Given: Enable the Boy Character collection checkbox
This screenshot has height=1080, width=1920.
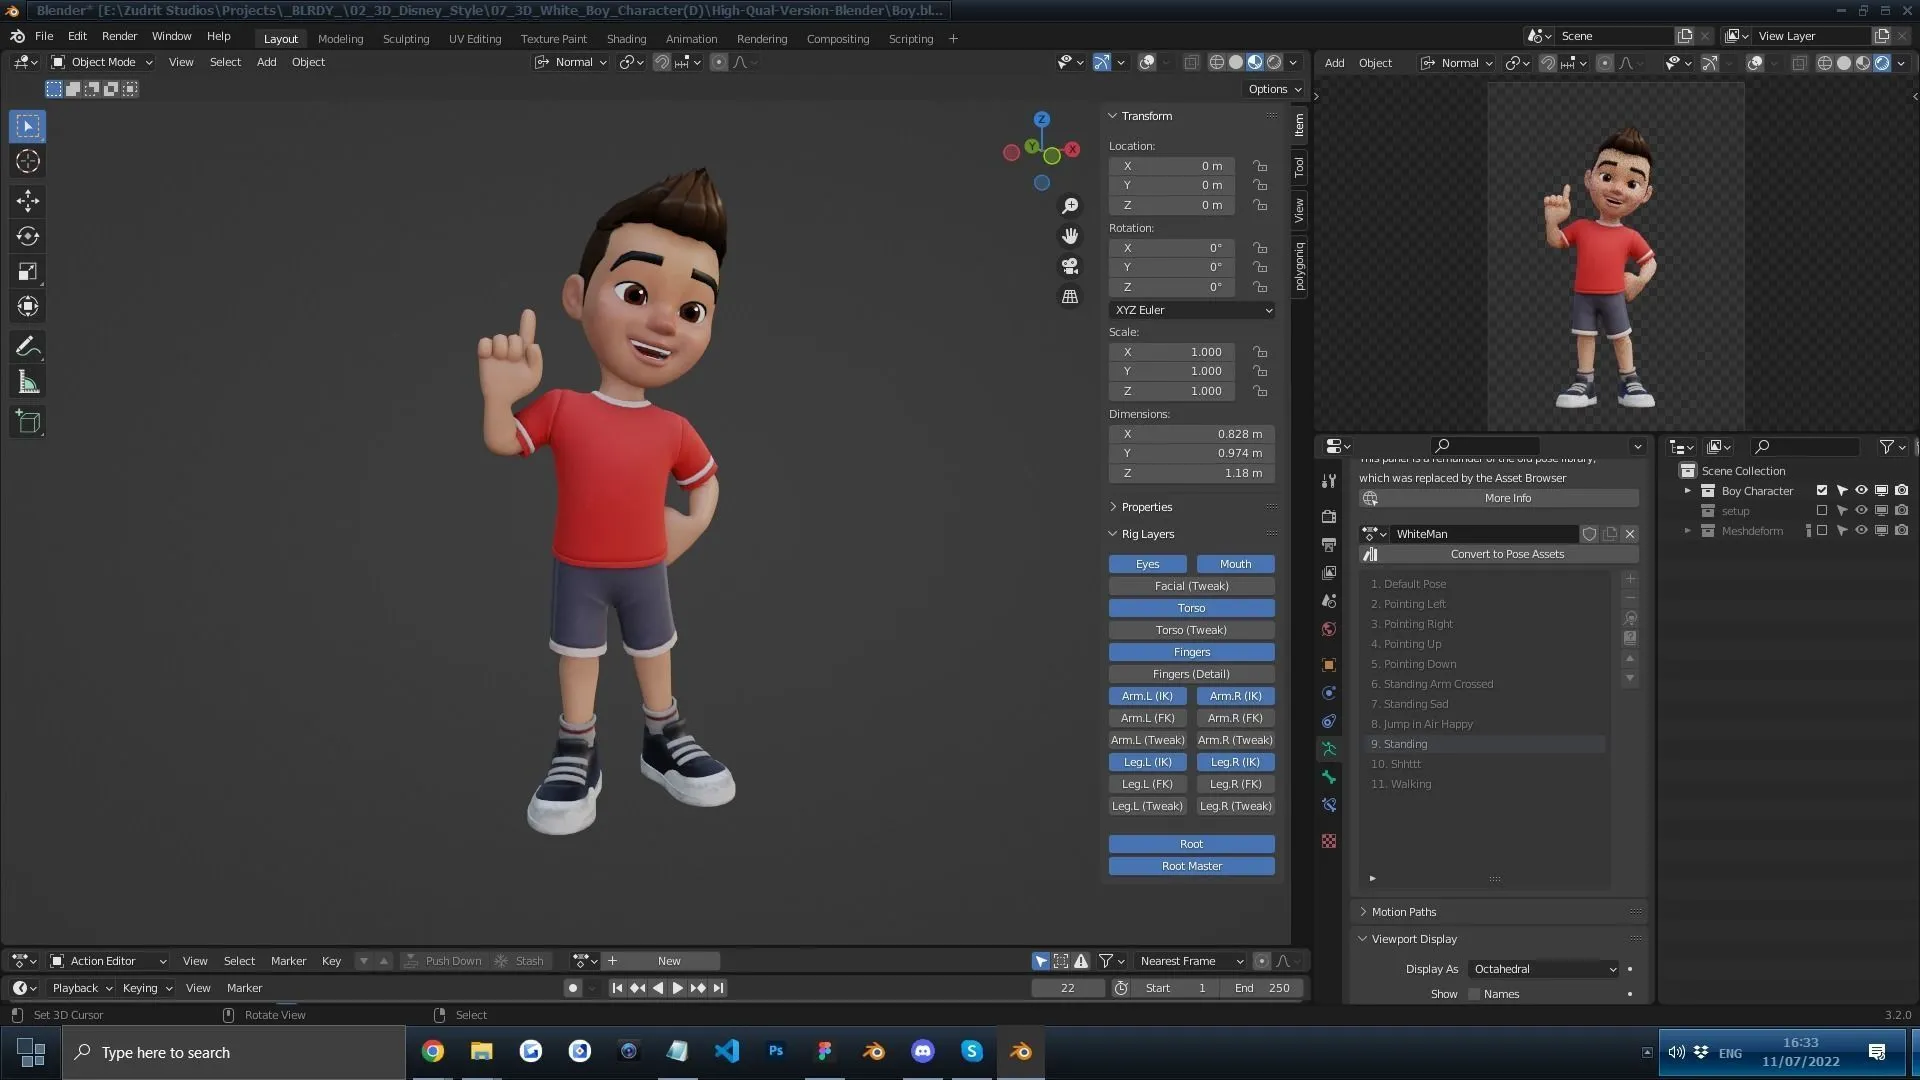Looking at the screenshot, I should [1822, 490].
